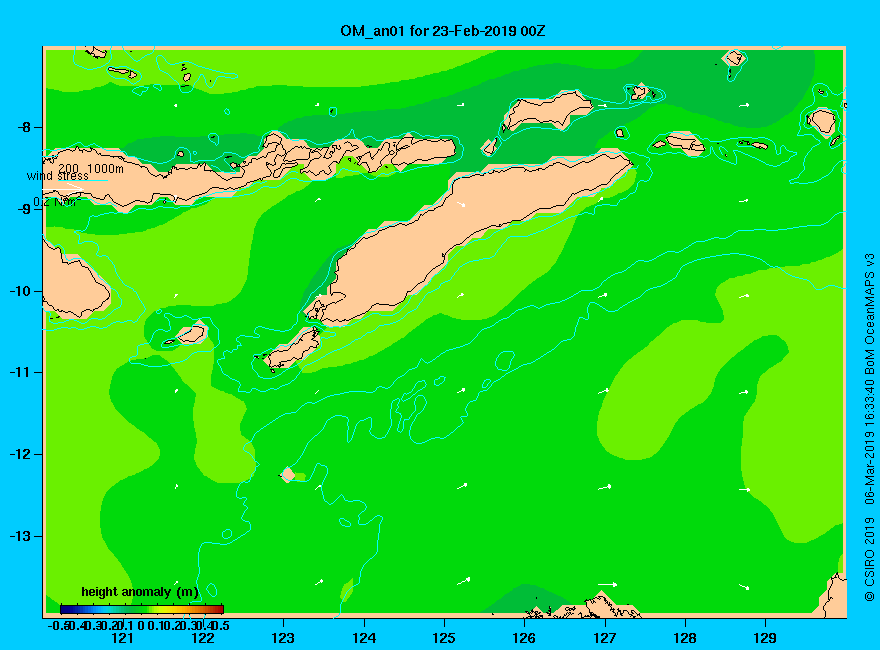Click the '200 1000m' contour legend text
The height and width of the screenshot is (650, 880).
[x=91, y=168]
